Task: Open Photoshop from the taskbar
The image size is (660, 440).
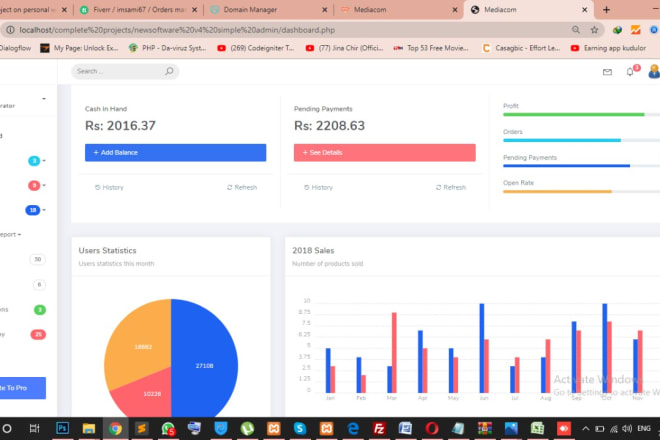Action: [x=62, y=428]
